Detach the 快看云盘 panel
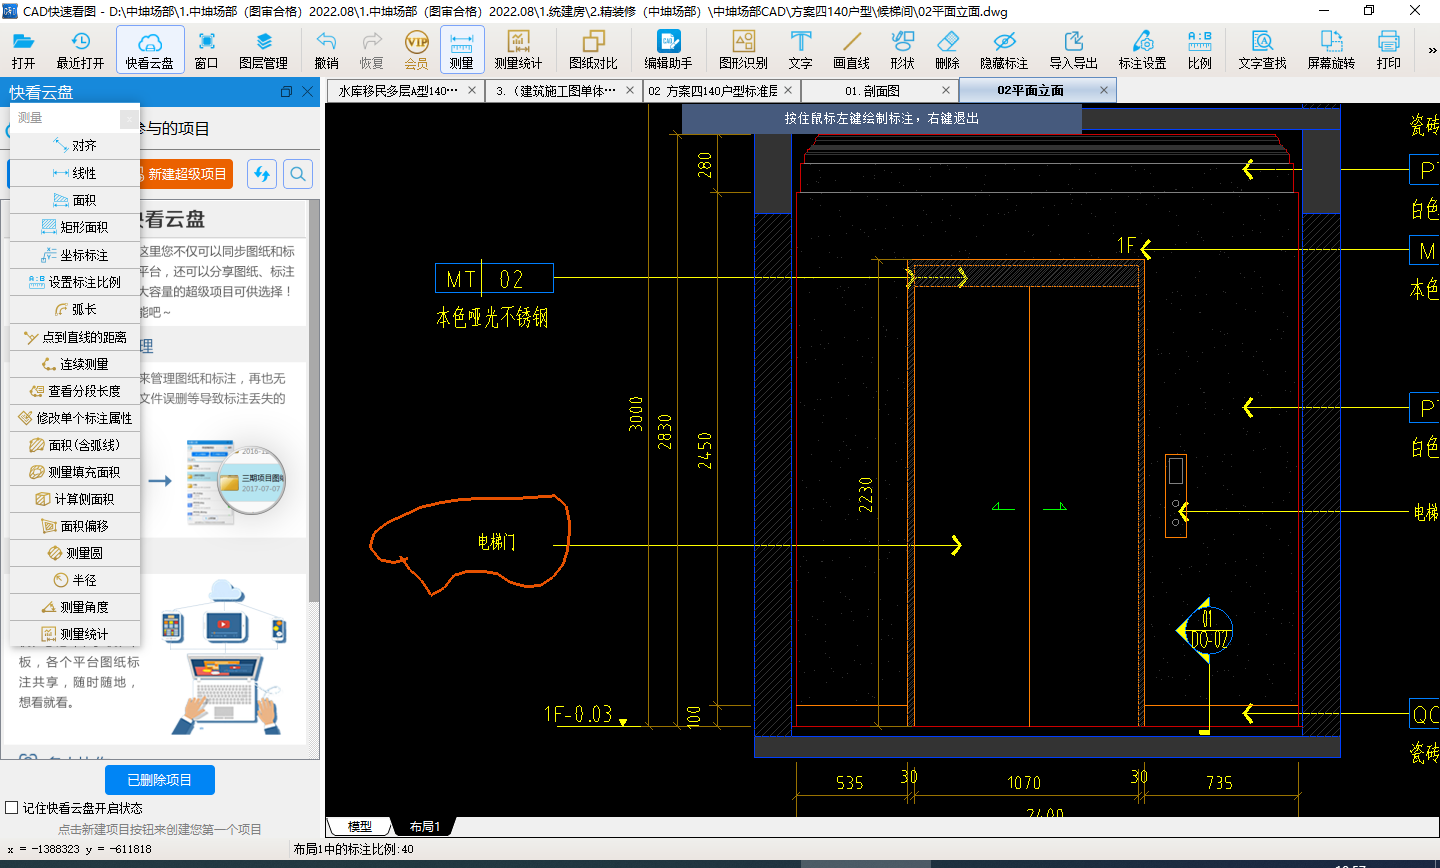Screen dimensions: 1440x868 pyautogui.click(x=287, y=91)
